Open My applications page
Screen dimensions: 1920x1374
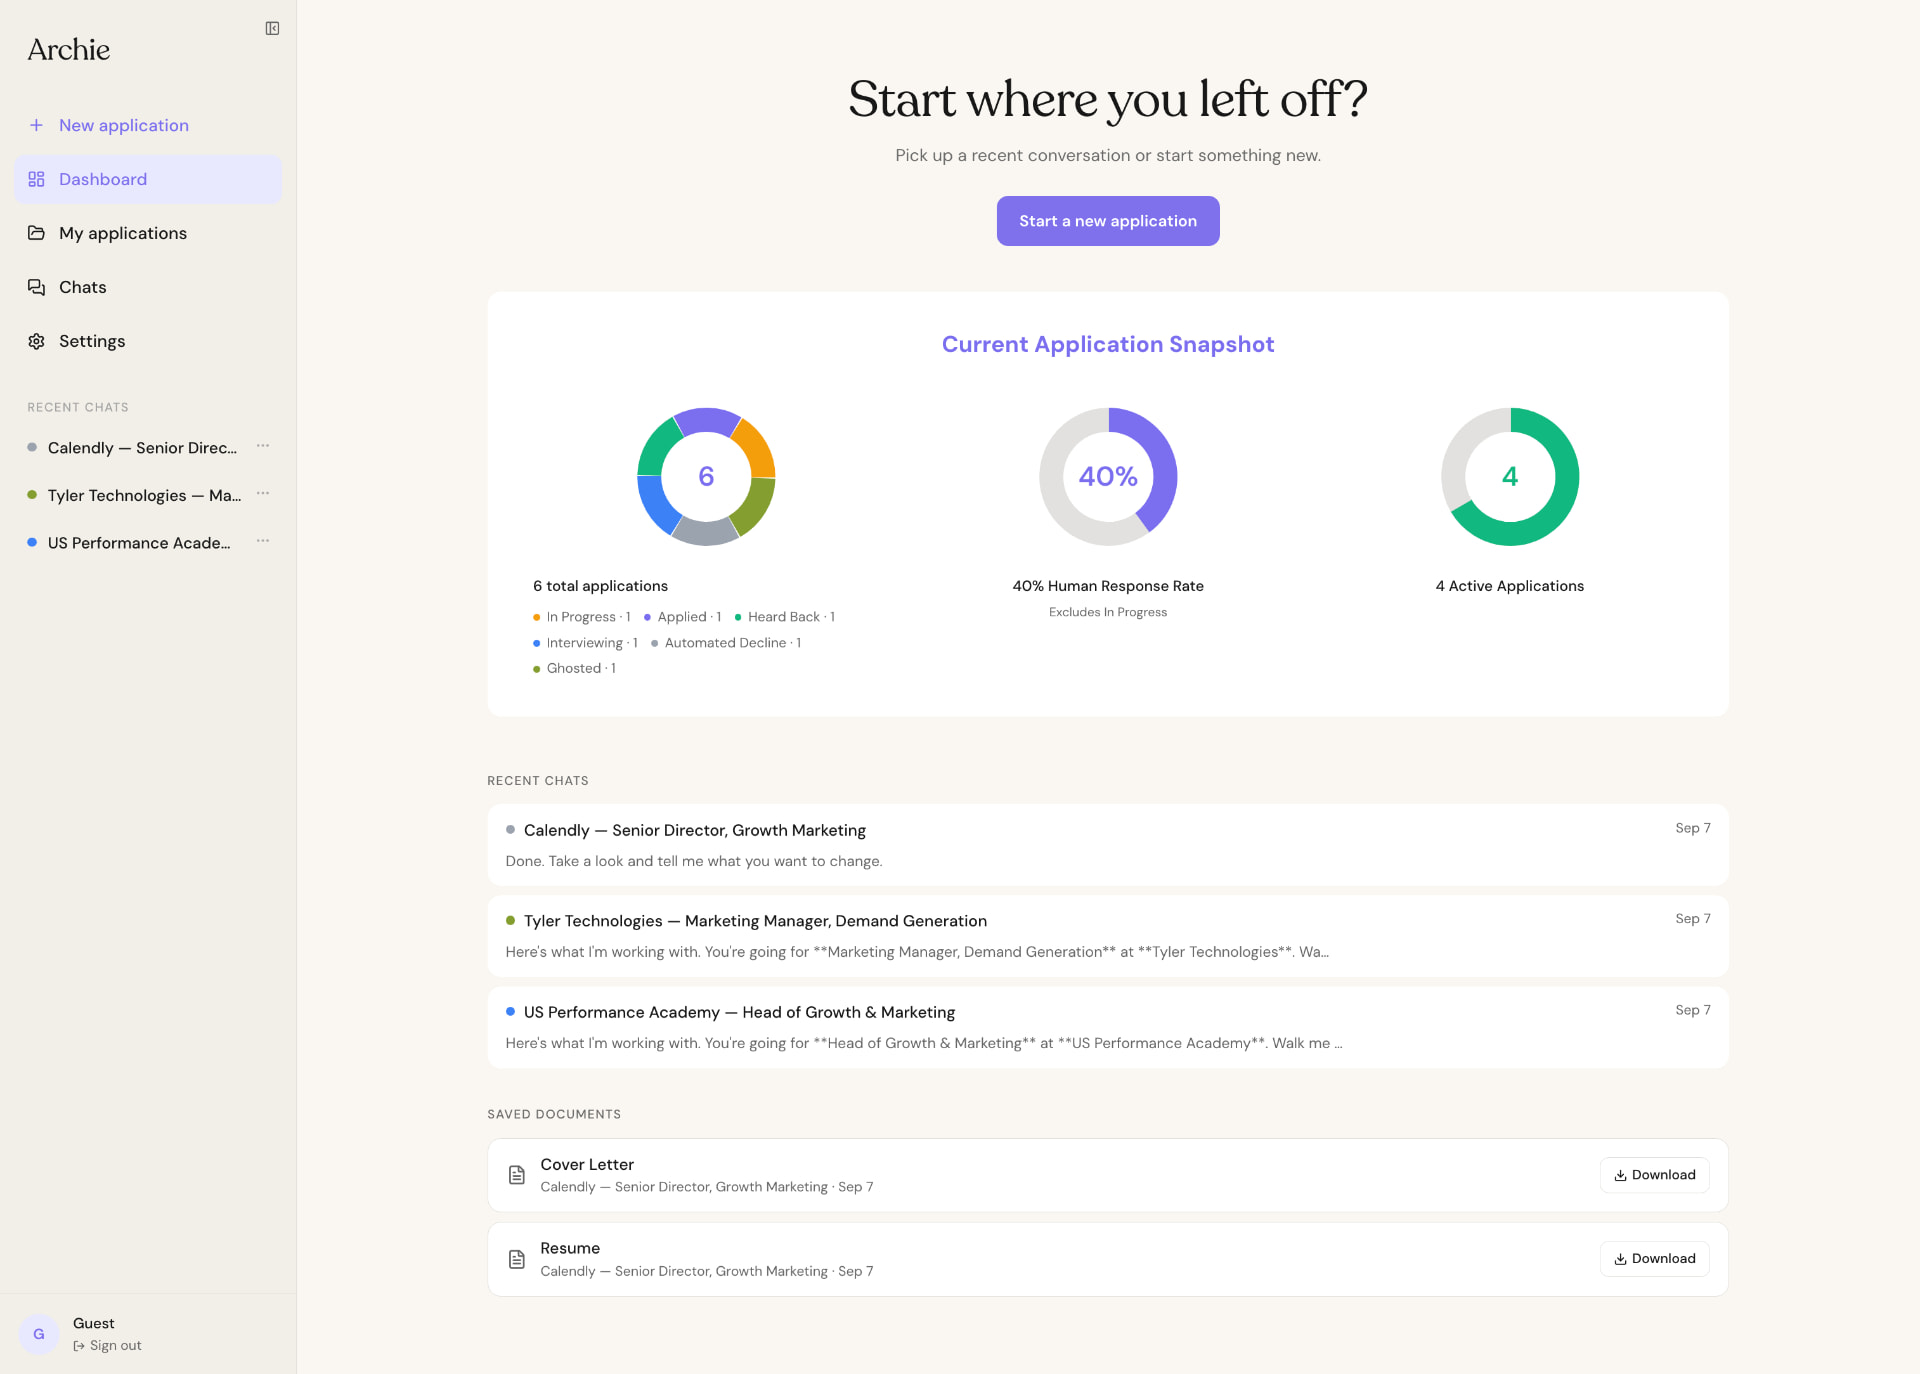coord(148,233)
